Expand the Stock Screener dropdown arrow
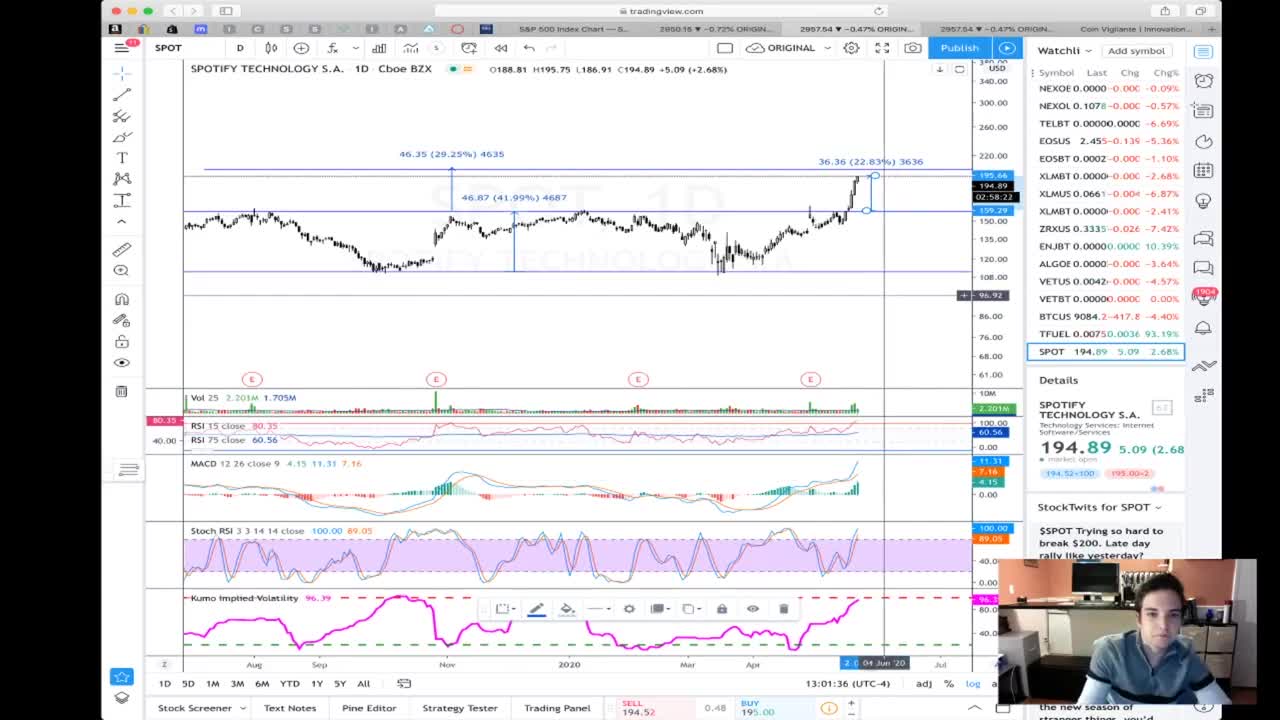1280x720 pixels. [242, 708]
